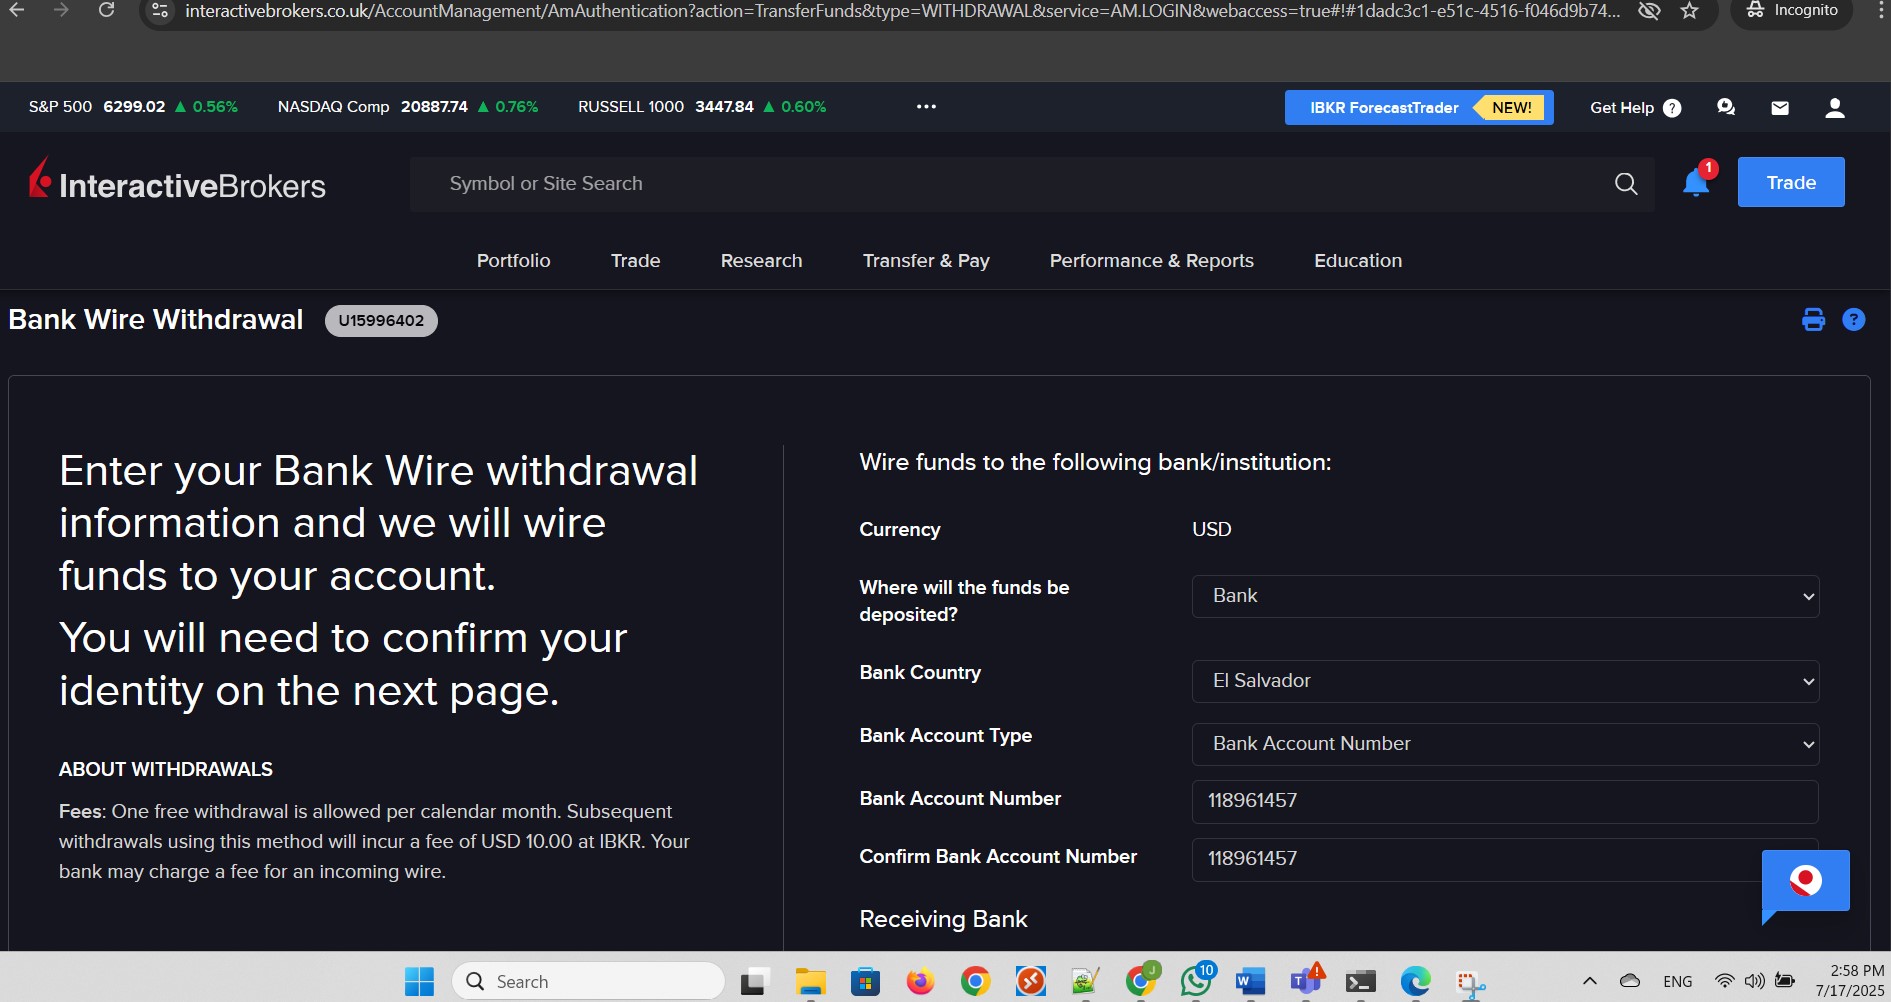1891x1002 pixels.
Task: Open WhatsApp from the taskbar
Action: click(1196, 982)
